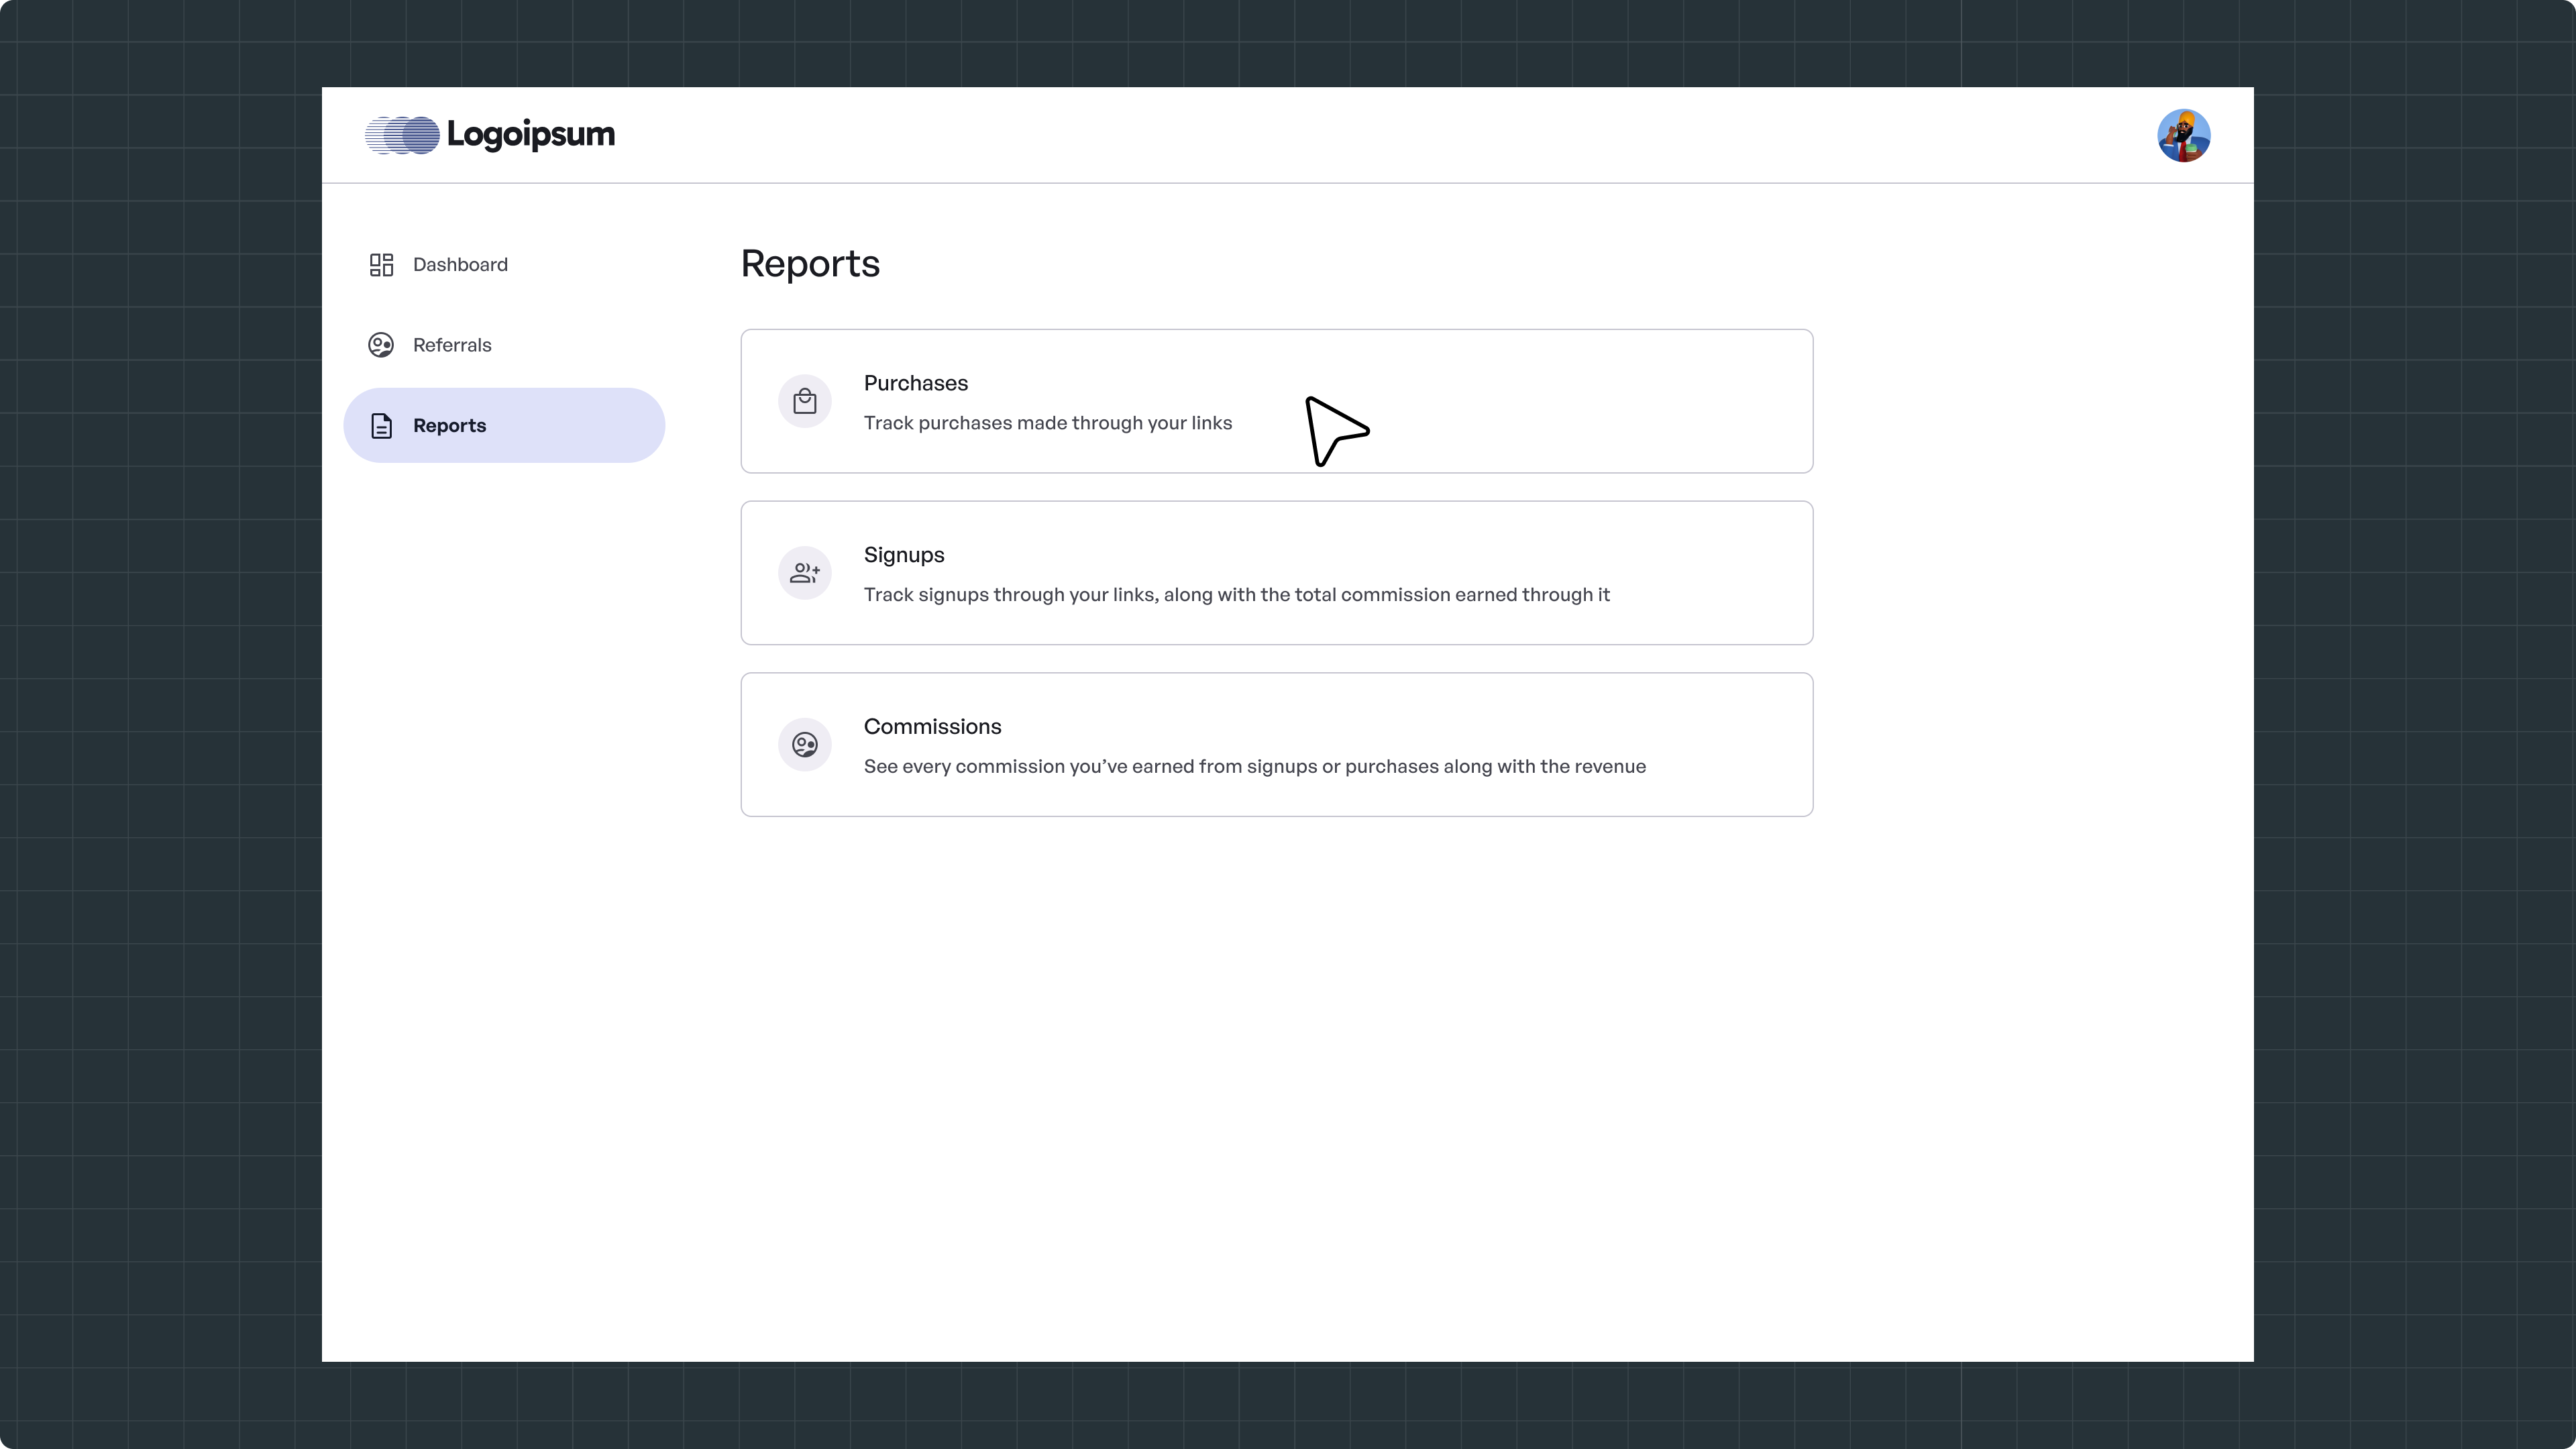Image resolution: width=2576 pixels, height=1449 pixels.
Task: Click the Logoipsum striped logo mark
Action: 402,135
